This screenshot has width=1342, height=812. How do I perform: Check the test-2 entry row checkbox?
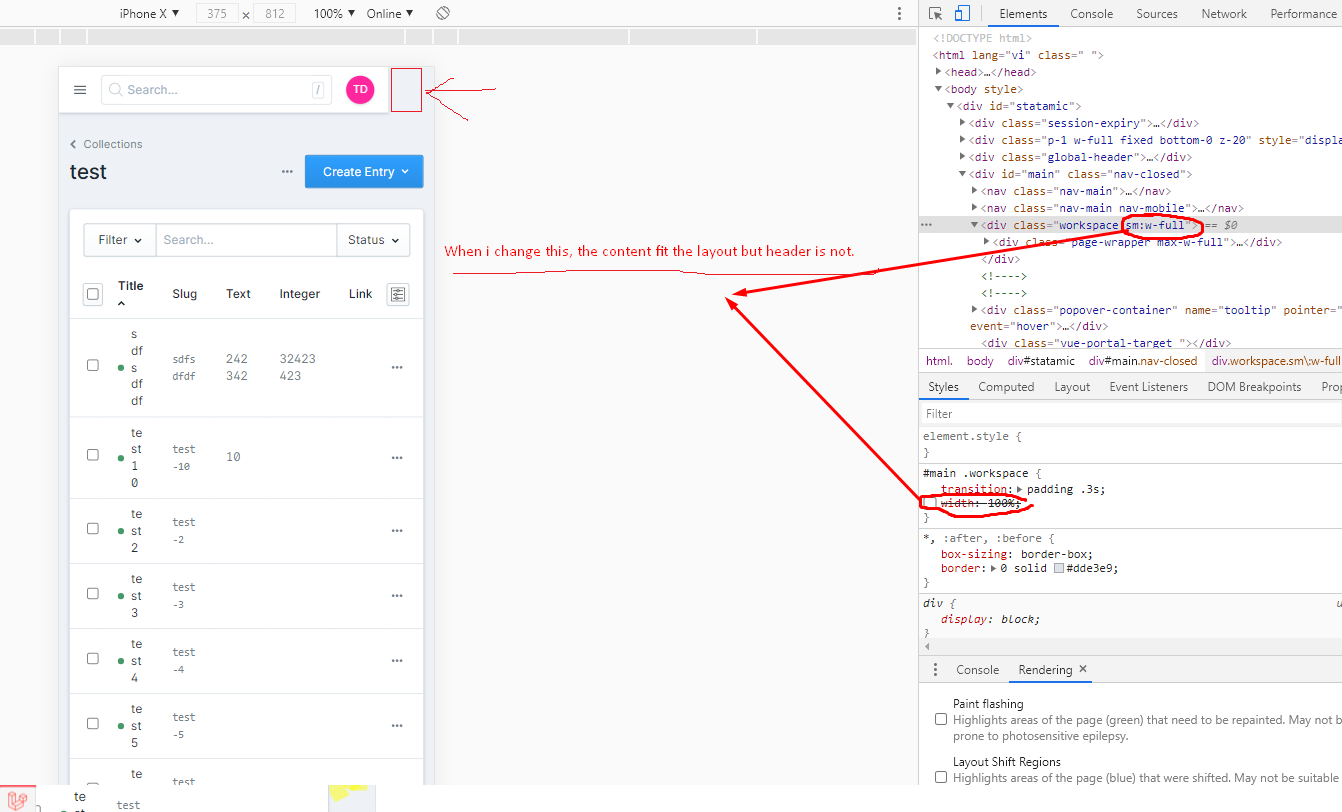pos(93,528)
